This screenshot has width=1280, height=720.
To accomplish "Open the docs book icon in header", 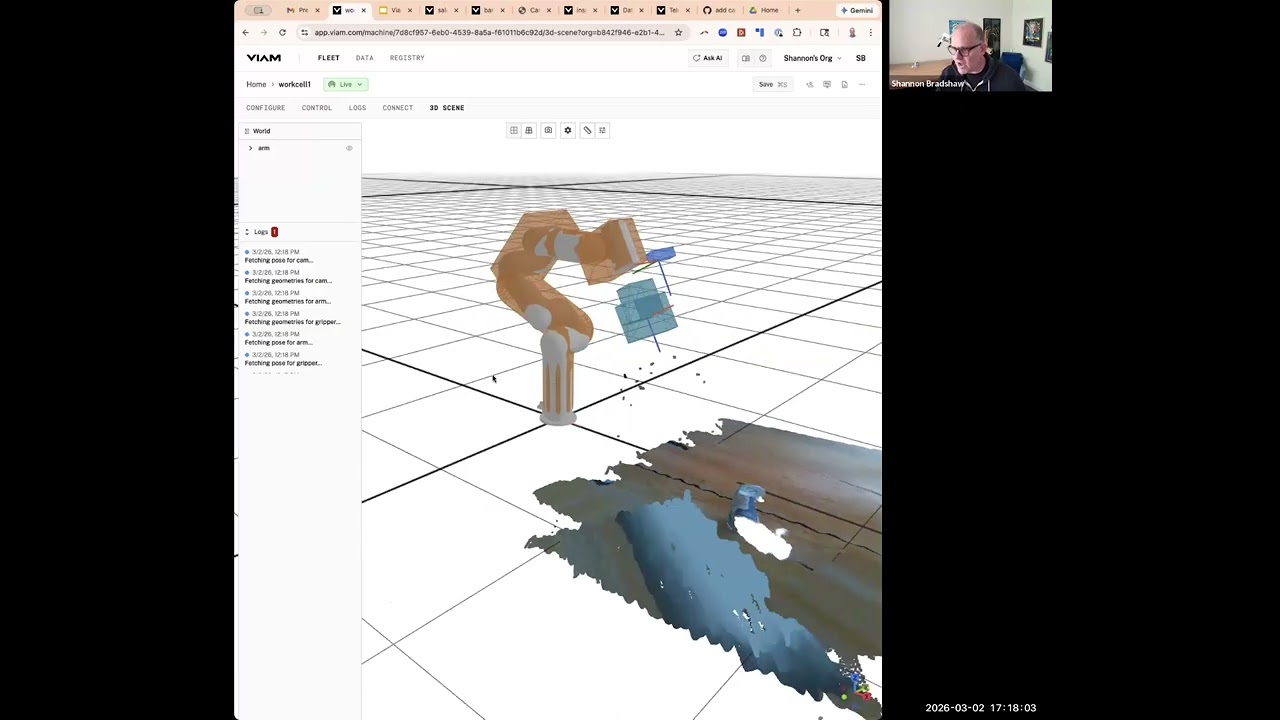I will [x=745, y=58].
